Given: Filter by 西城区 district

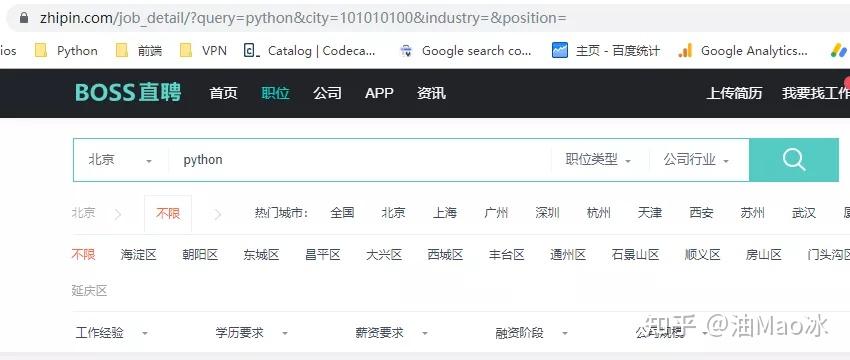Looking at the screenshot, I should pos(445,254).
